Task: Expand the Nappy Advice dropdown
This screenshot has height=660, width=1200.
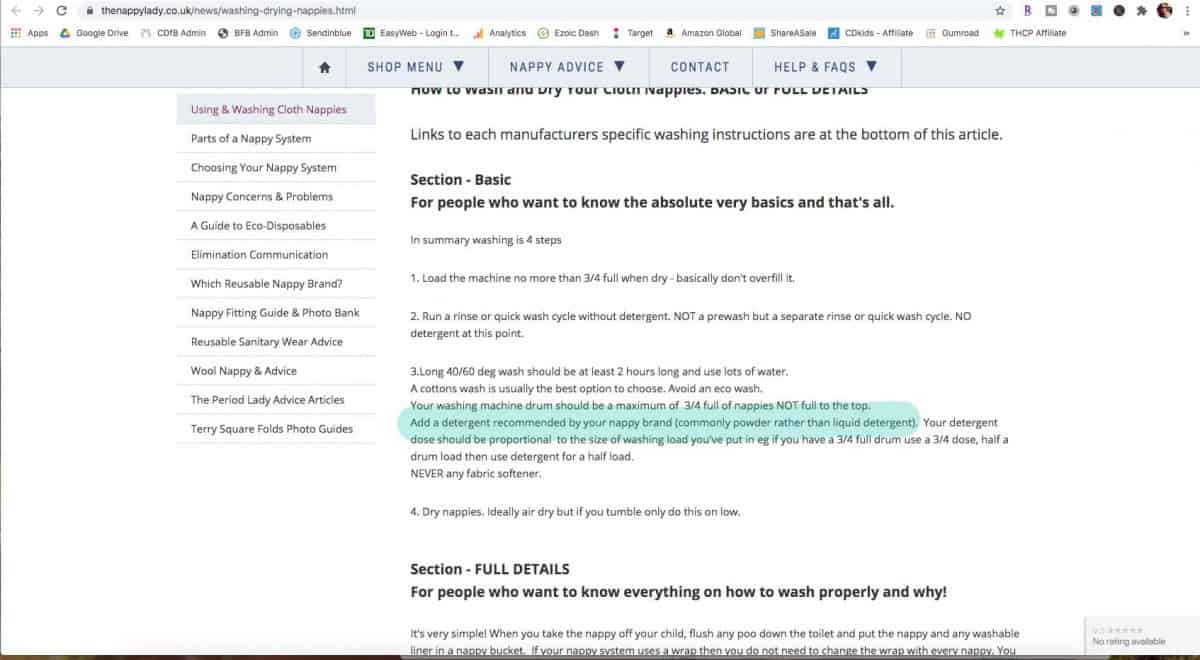Action: pos(567,67)
